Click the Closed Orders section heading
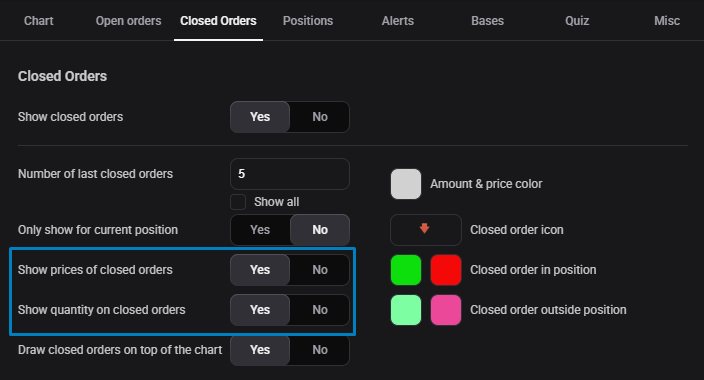This screenshot has height=380, width=704. point(62,76)
